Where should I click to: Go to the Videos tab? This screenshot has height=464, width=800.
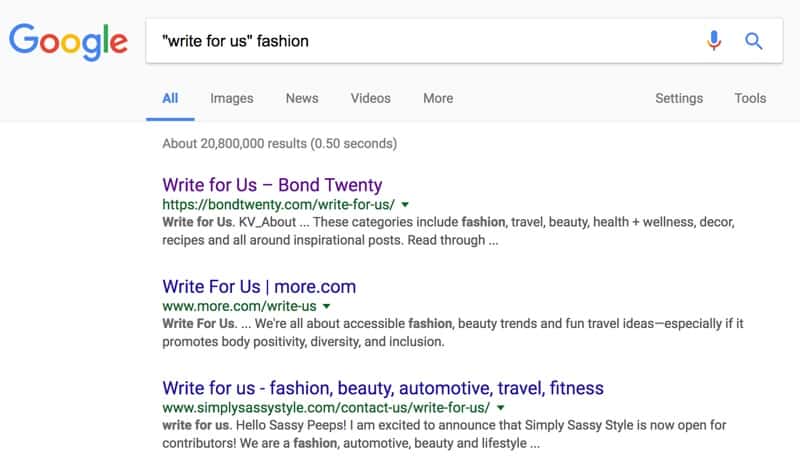[x=370, y=98]
